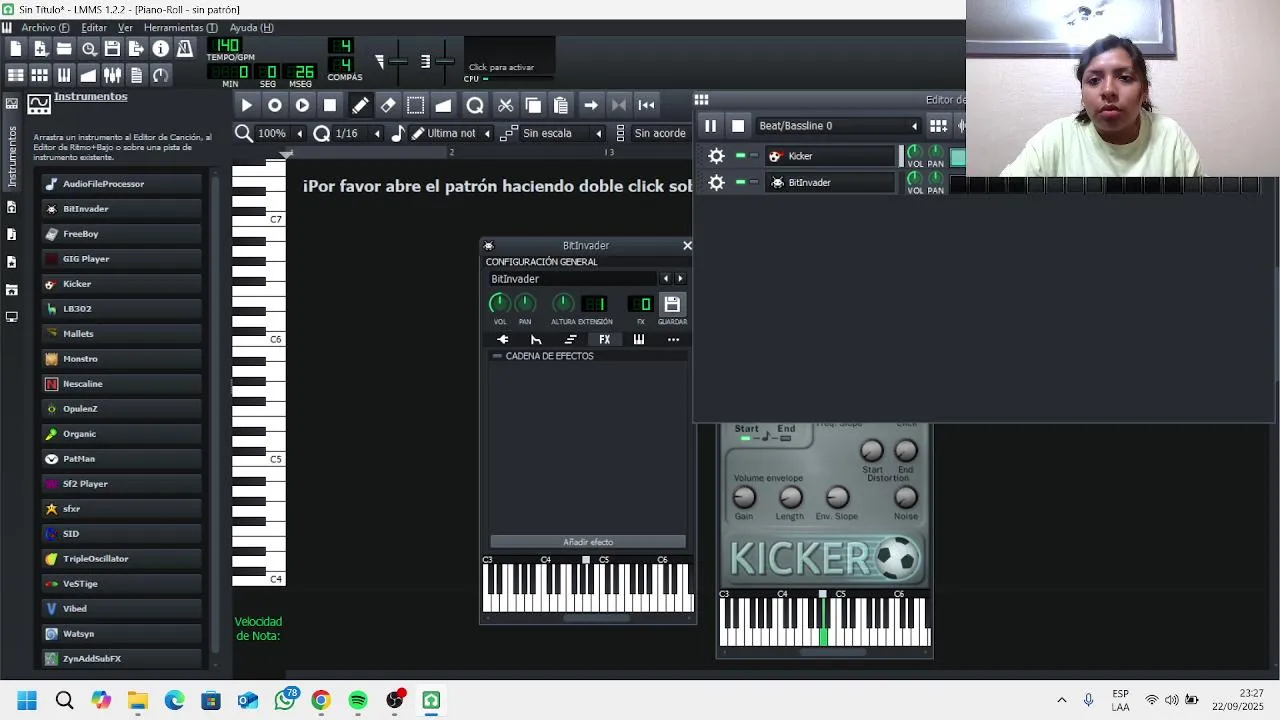Play the piano roll pattern
Screen dimensions: 1280x720
click(247, 105)
